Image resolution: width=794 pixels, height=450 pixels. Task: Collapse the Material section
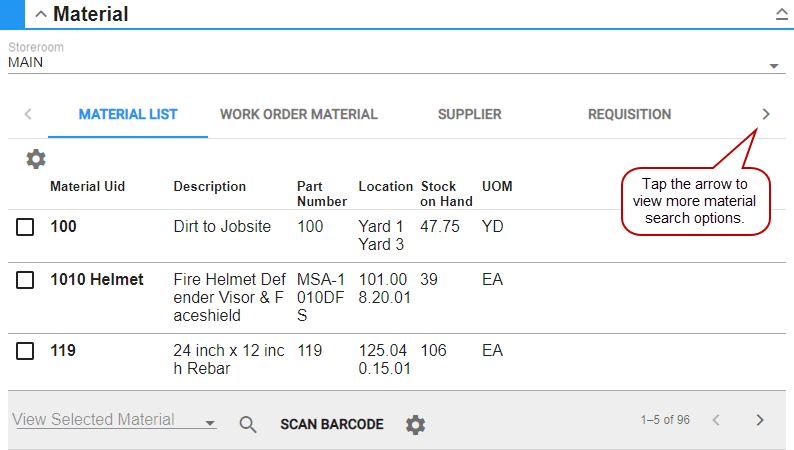click(41, 14)
